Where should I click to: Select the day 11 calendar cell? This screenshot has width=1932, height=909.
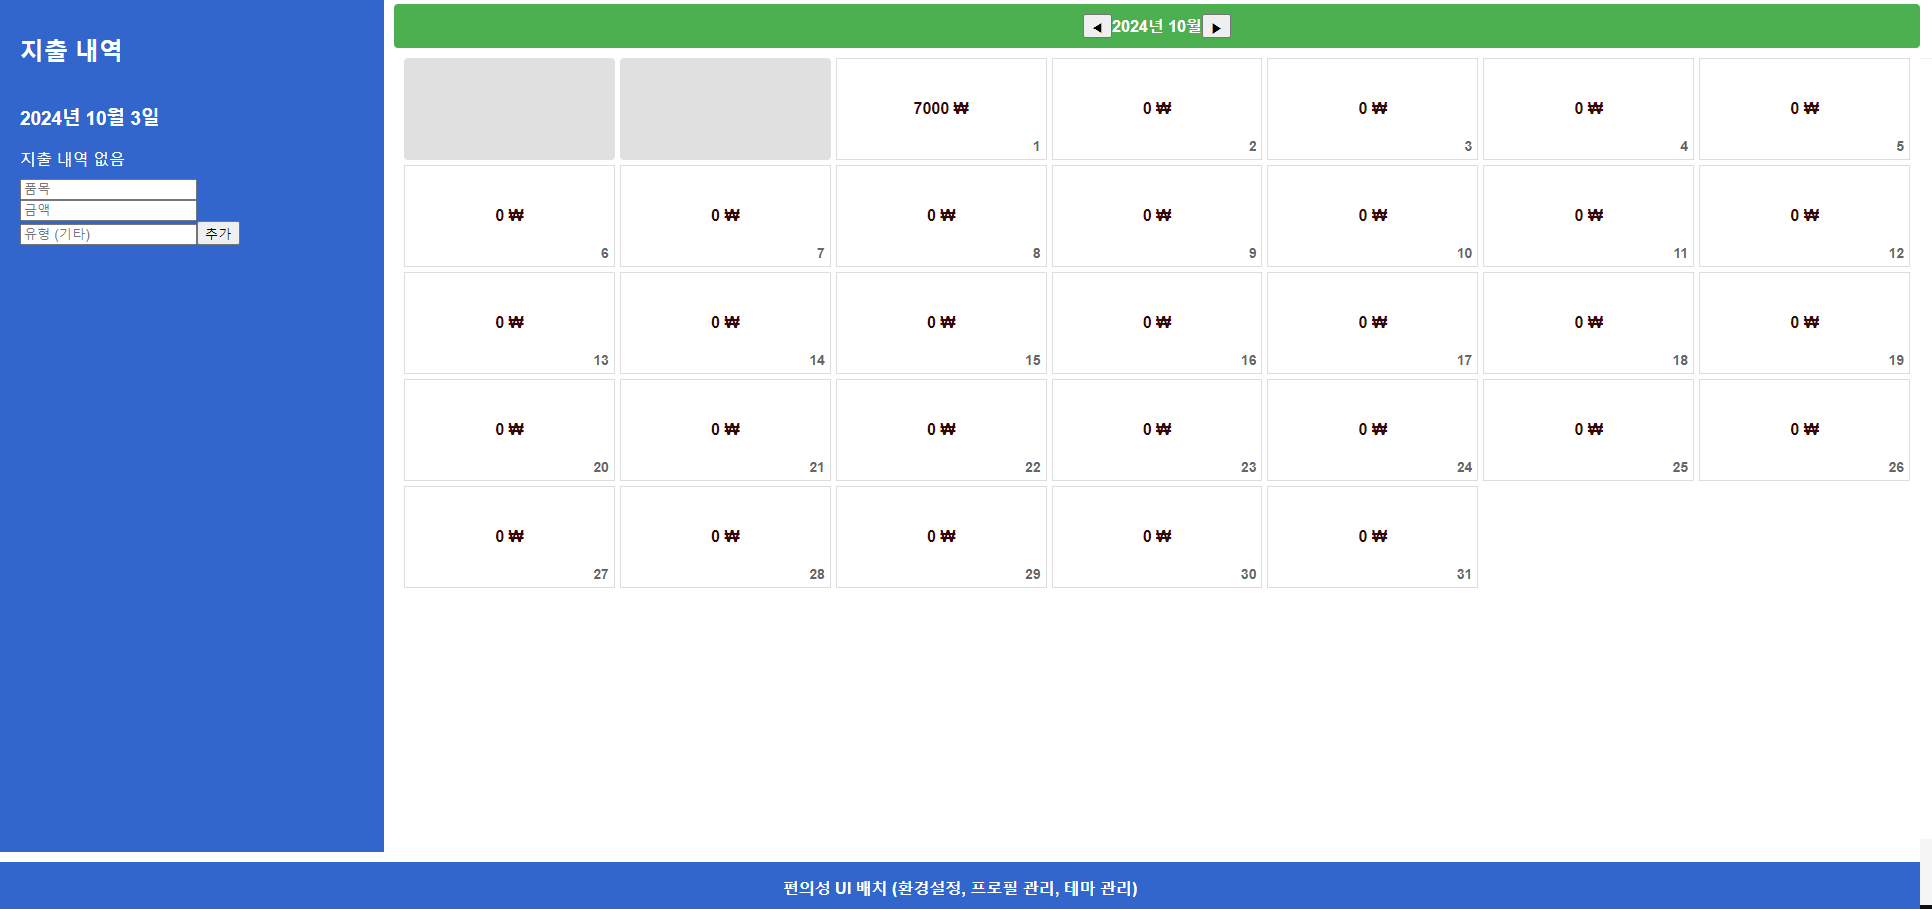click(x=1588, y=216)
